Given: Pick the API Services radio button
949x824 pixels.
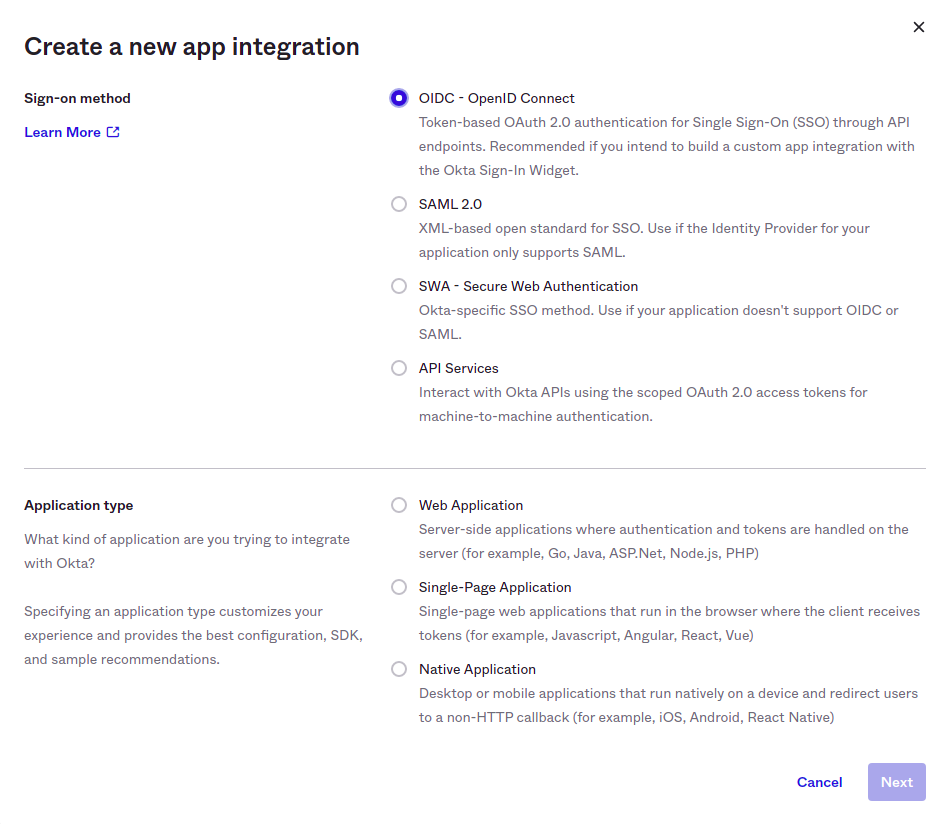Looking at the screenshot, I should point(399,368).
